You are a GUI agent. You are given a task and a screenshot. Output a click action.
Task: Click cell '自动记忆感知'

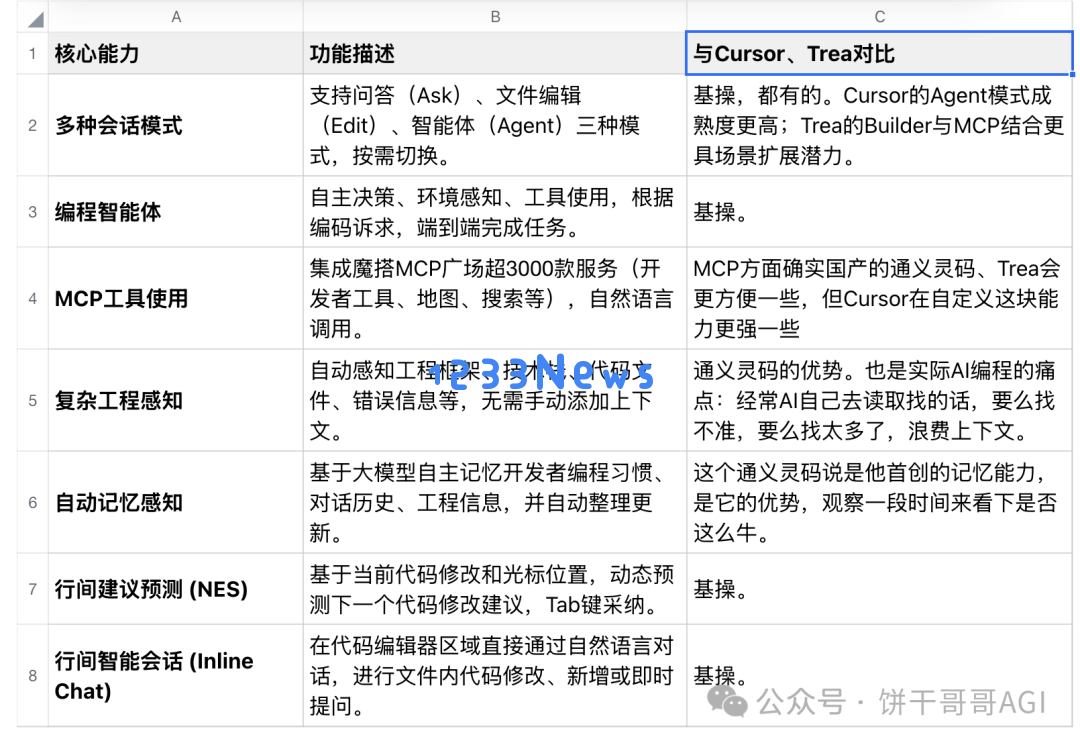coord(176,503)
